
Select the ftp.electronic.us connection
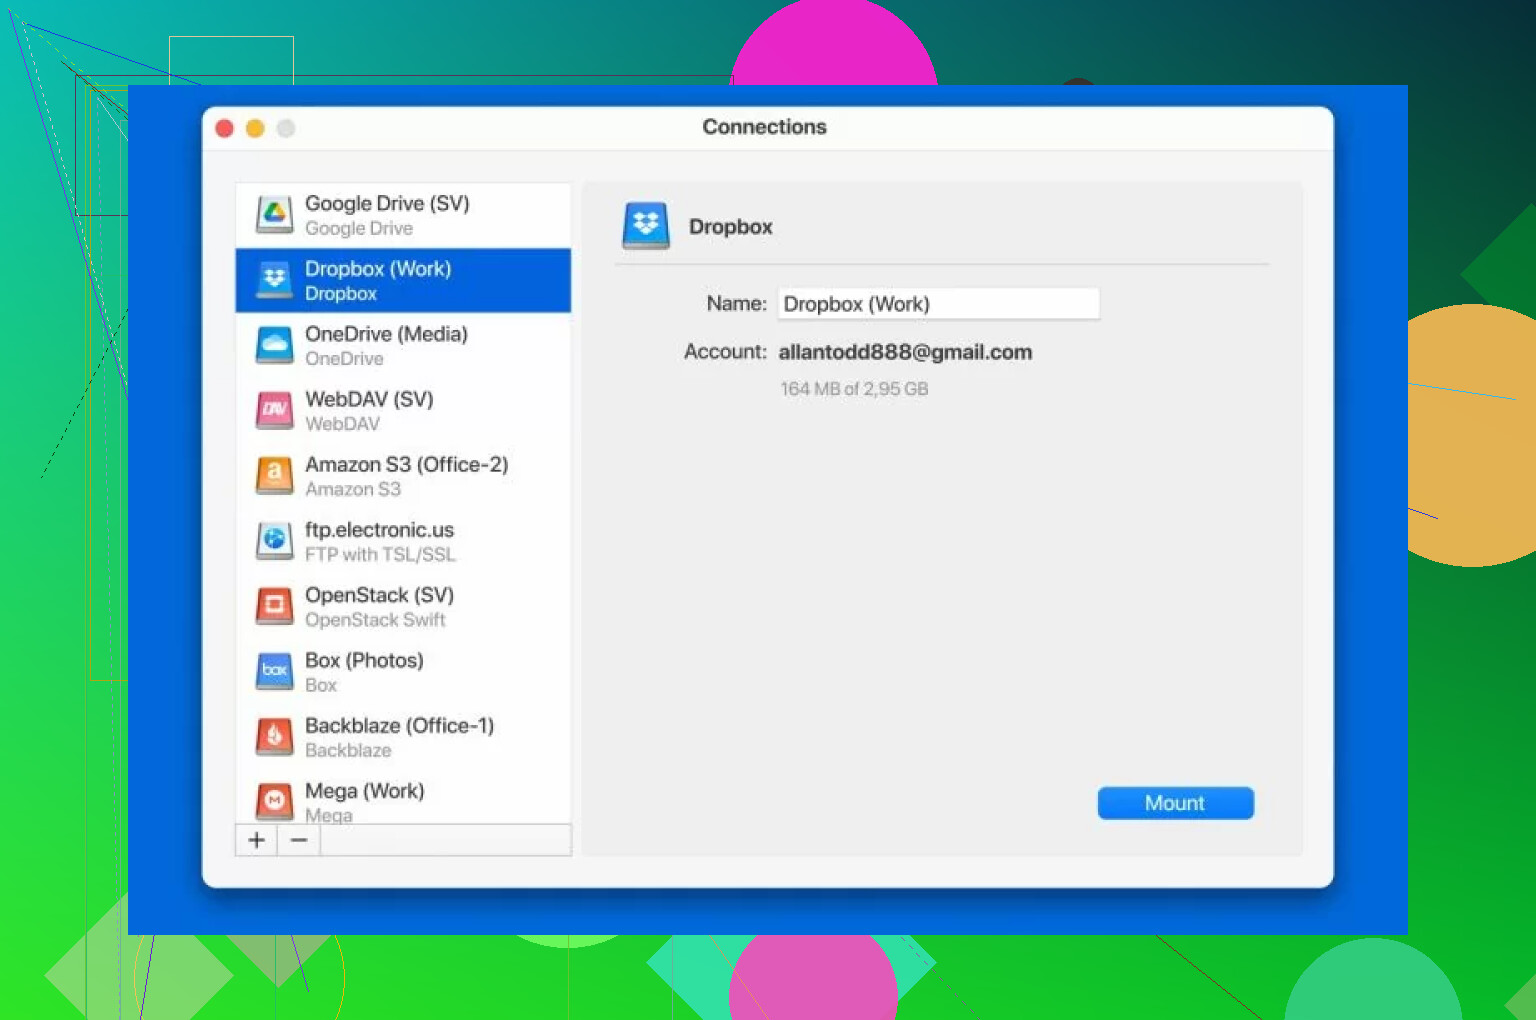coord(403,541)
